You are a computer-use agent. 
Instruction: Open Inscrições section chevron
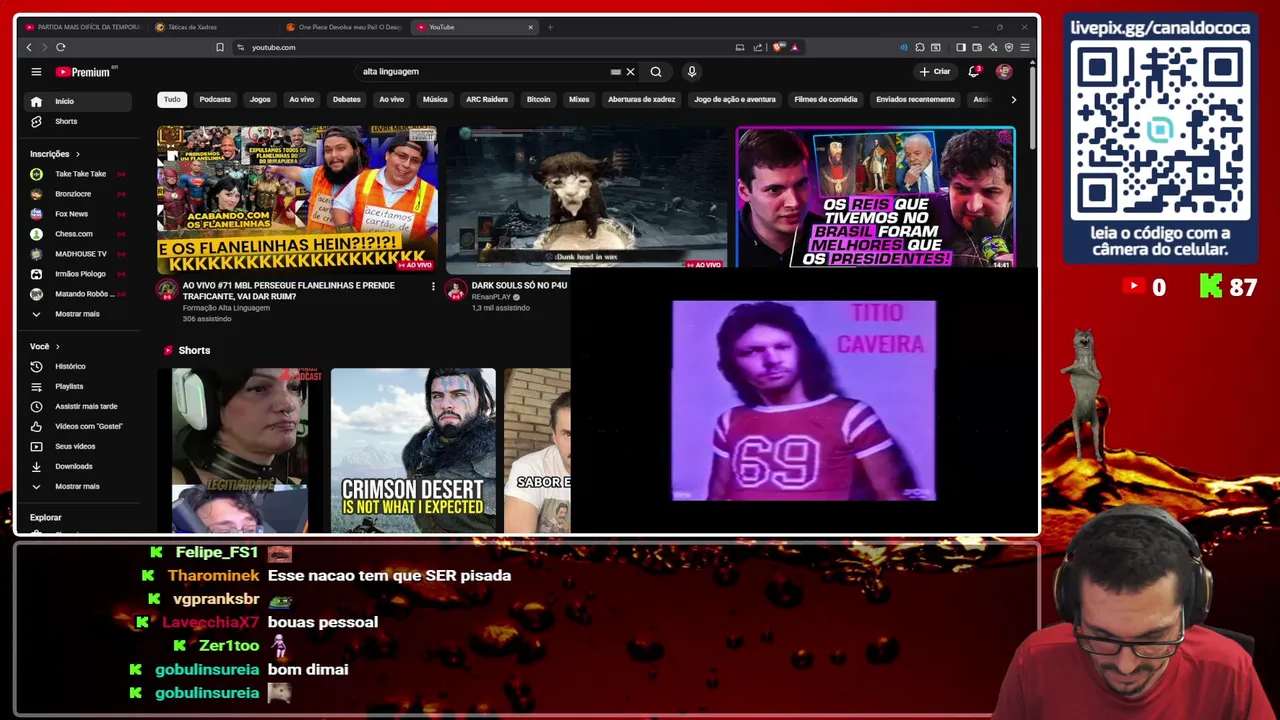77,154
